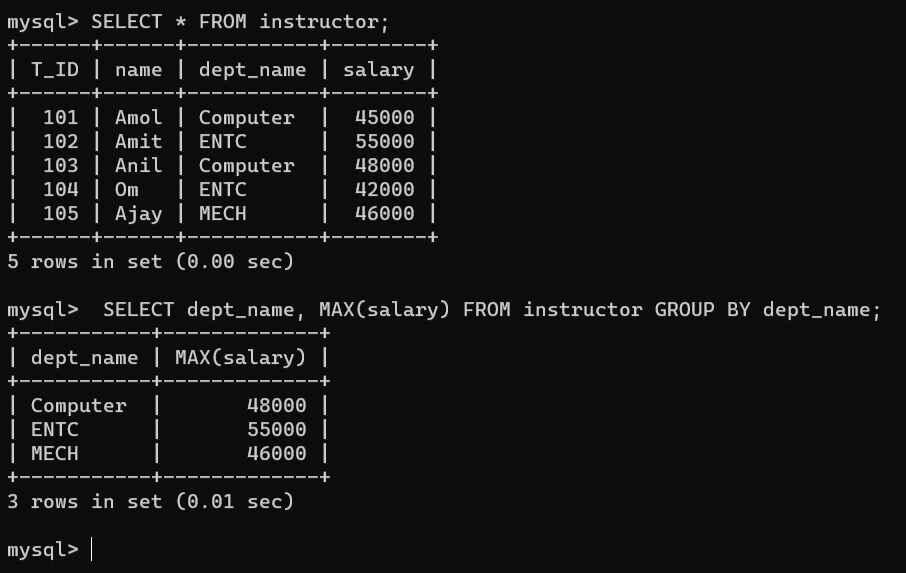Click the name Amol in the table

click(x=138, y=118)
